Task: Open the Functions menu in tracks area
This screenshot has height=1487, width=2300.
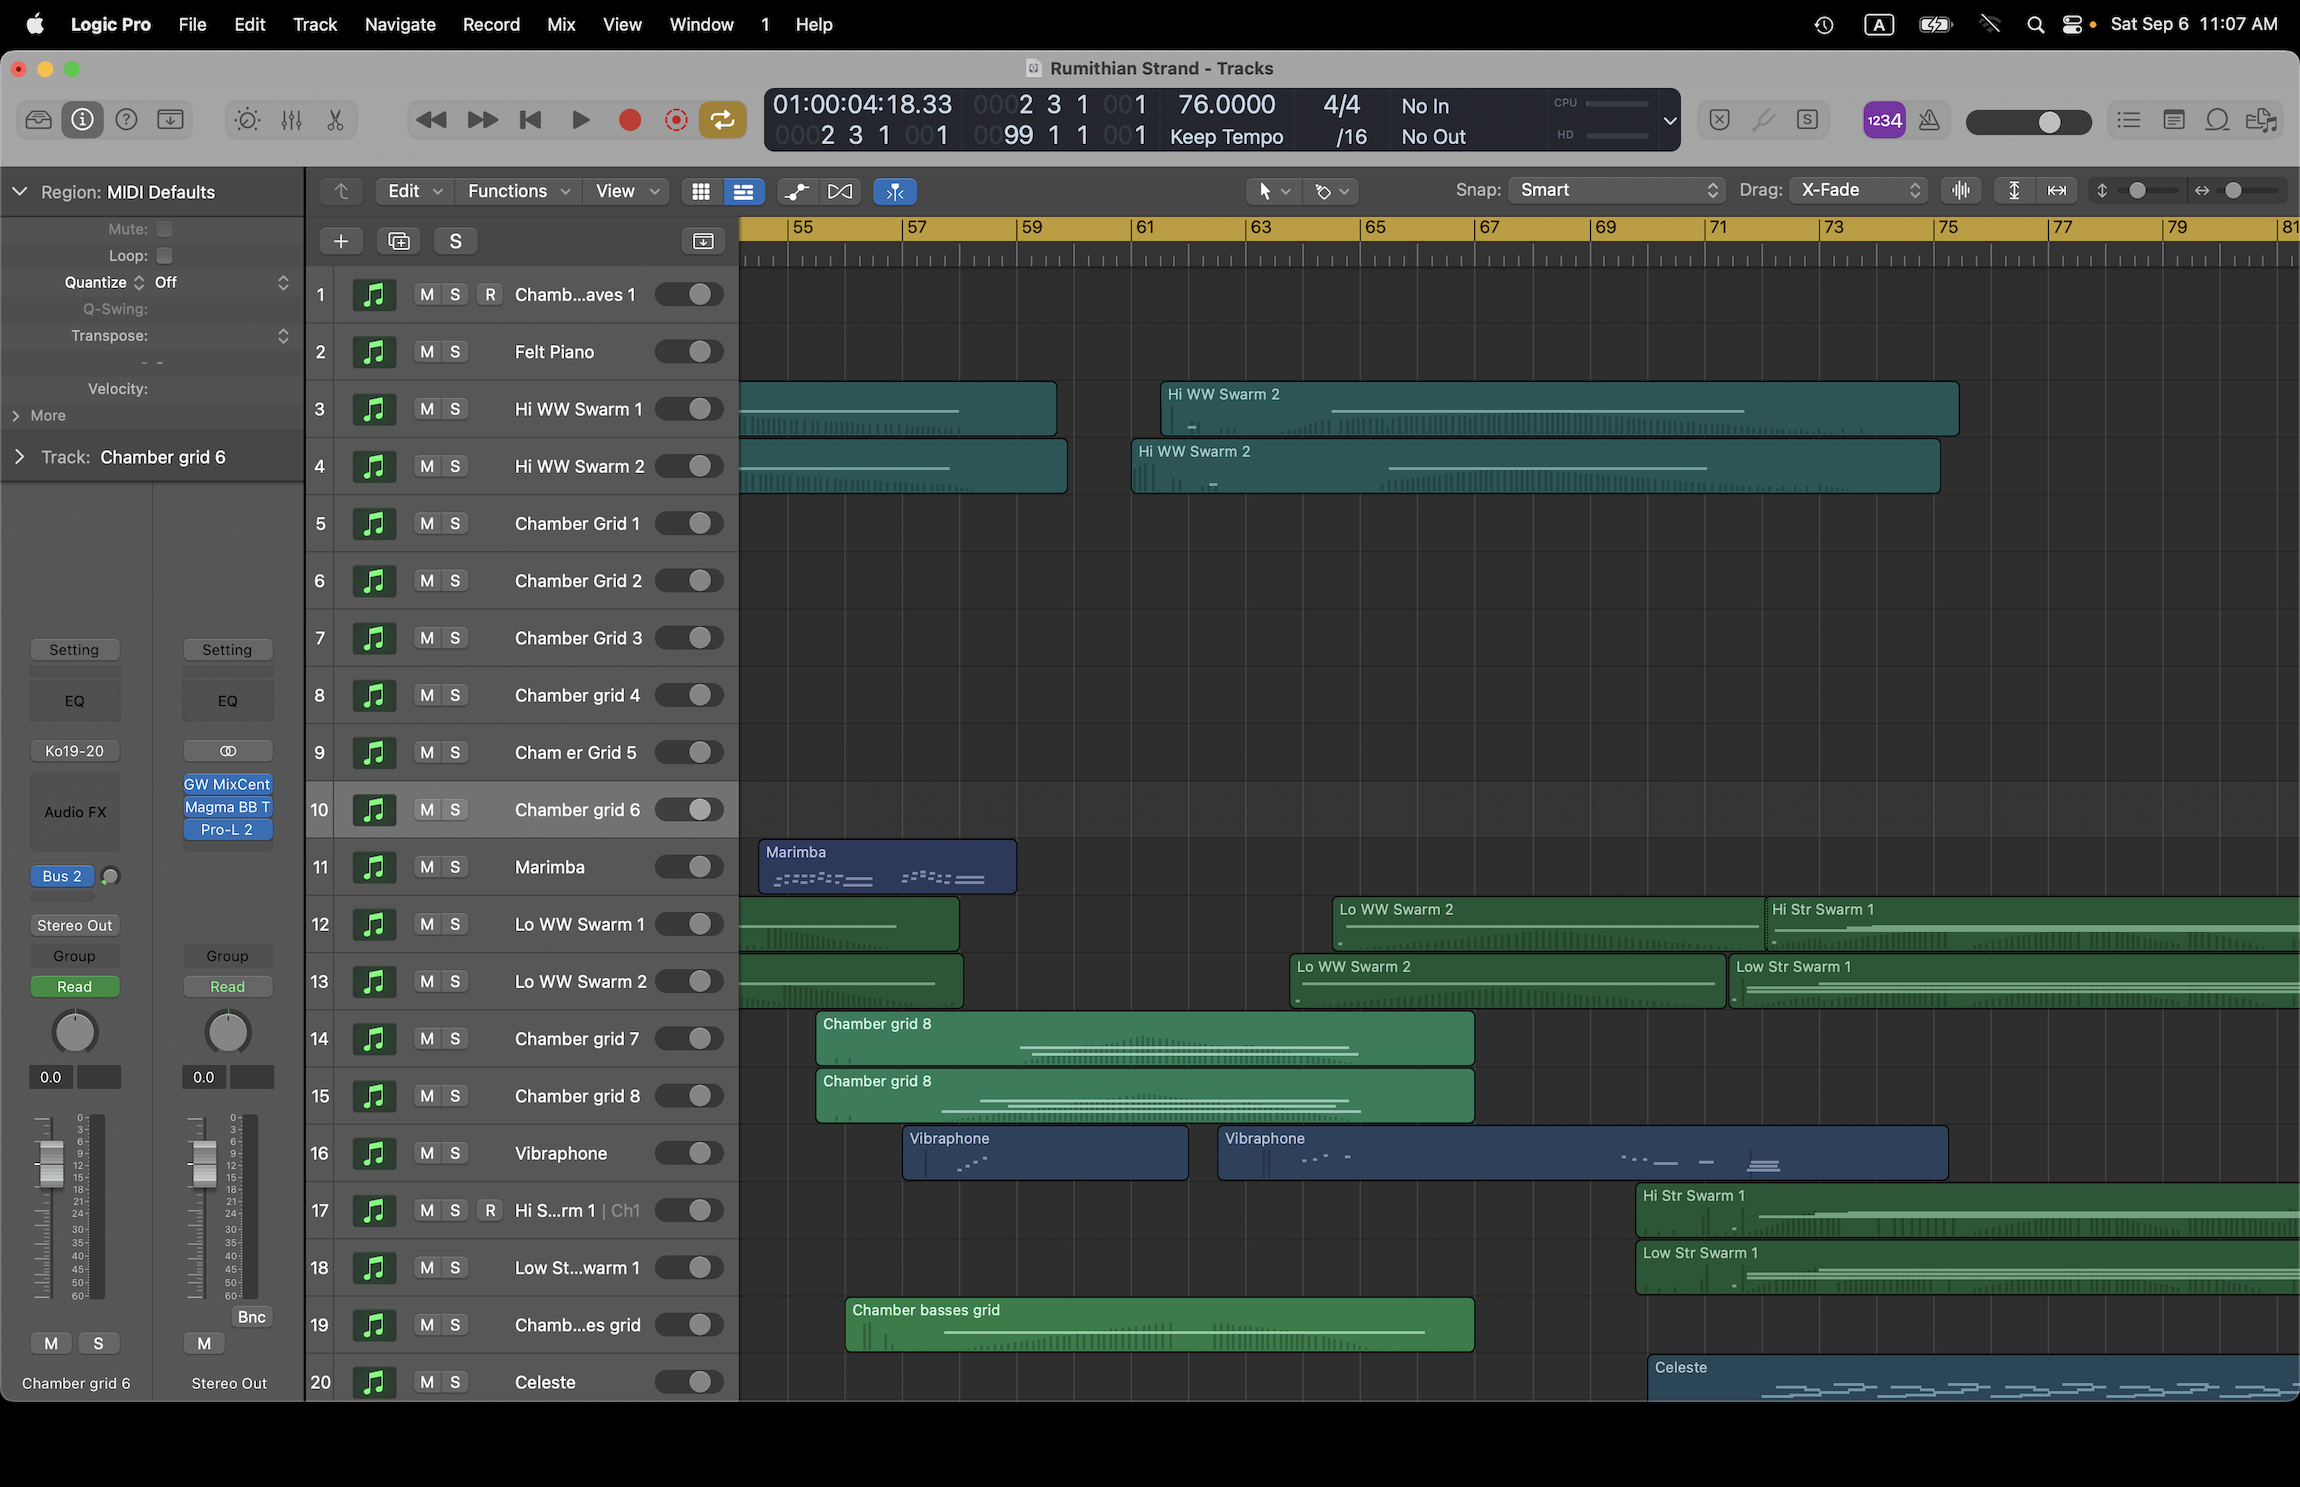Action: [x=517, y=191]
